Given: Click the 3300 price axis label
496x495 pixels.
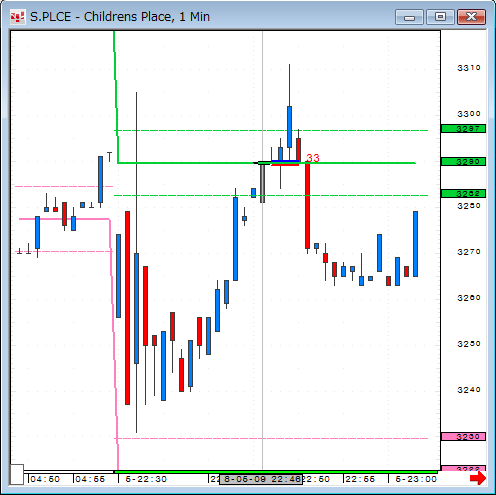Looking at the screenshot, I should pos(469,114).
